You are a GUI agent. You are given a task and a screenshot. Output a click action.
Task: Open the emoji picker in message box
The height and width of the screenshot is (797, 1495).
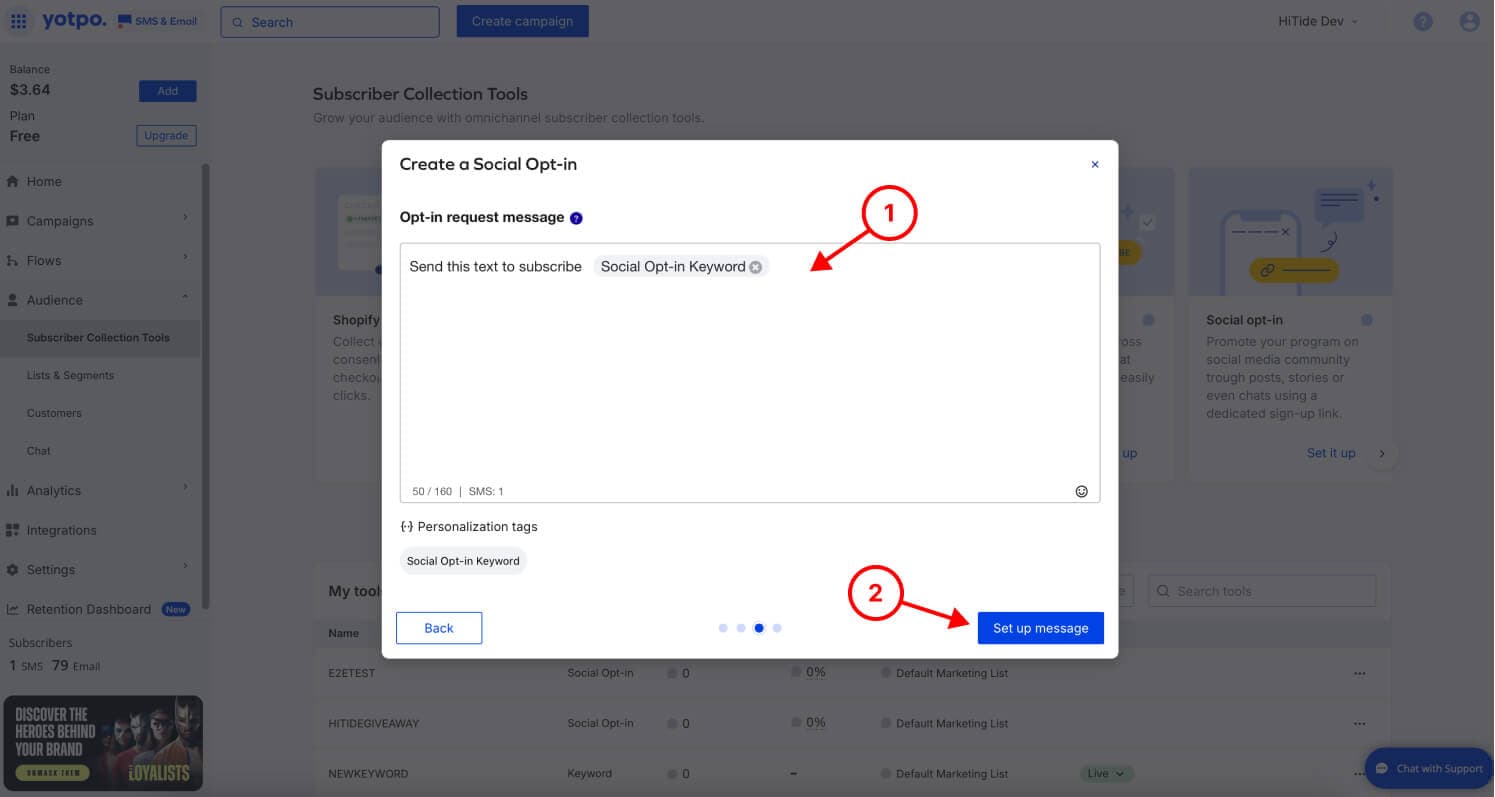click(1081, 491)
